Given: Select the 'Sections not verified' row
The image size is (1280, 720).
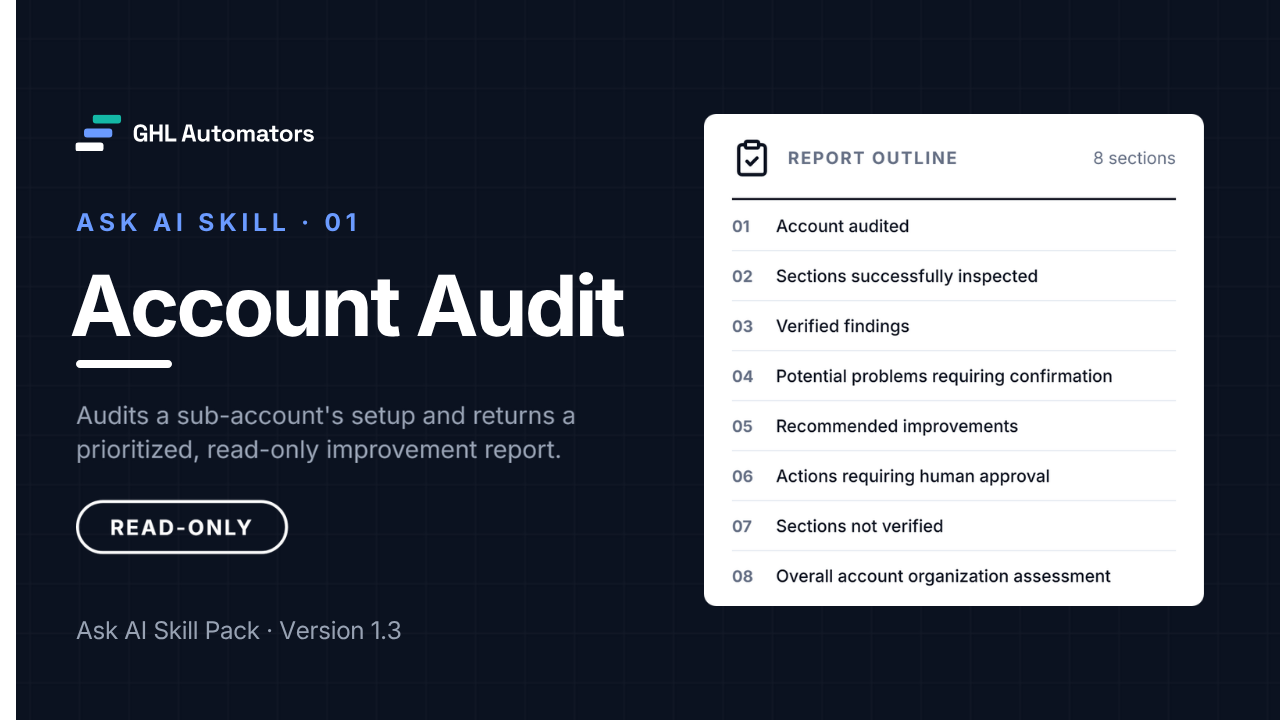Looking at the screenshot, I should click(954, 526).
